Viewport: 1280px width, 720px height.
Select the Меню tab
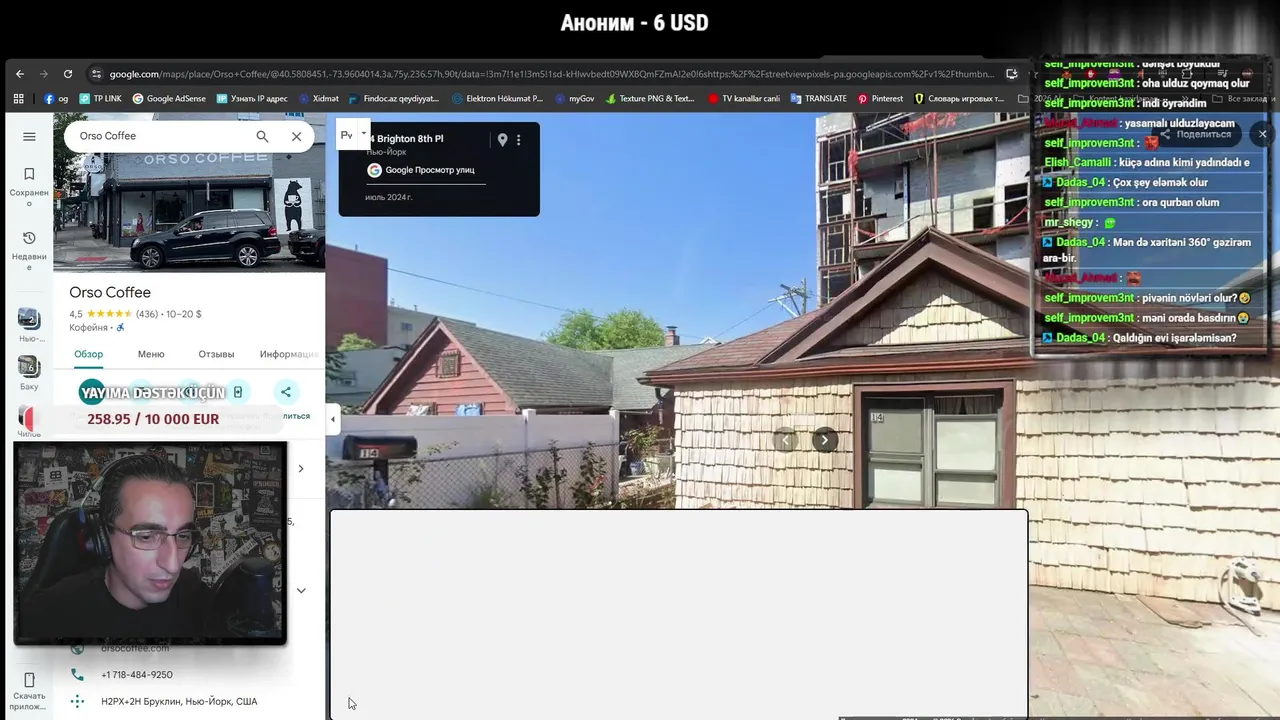click(151, 354)
